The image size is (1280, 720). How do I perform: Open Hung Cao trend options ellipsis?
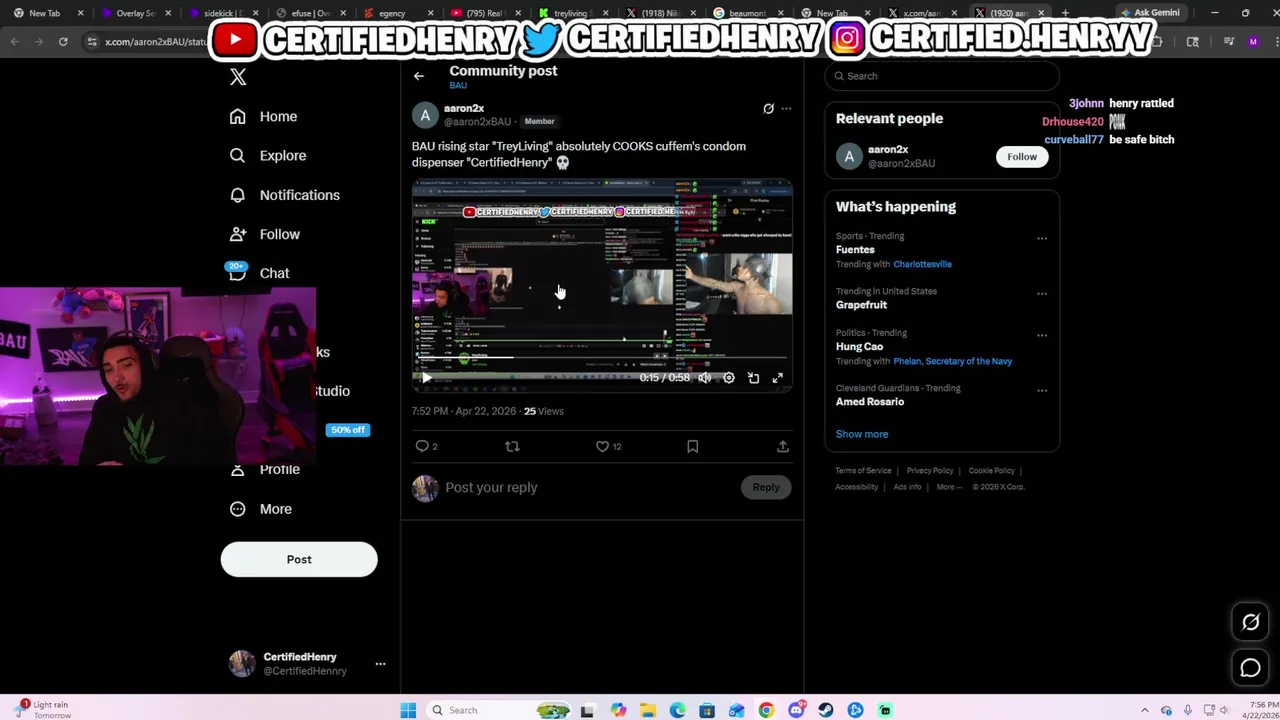1042,335
